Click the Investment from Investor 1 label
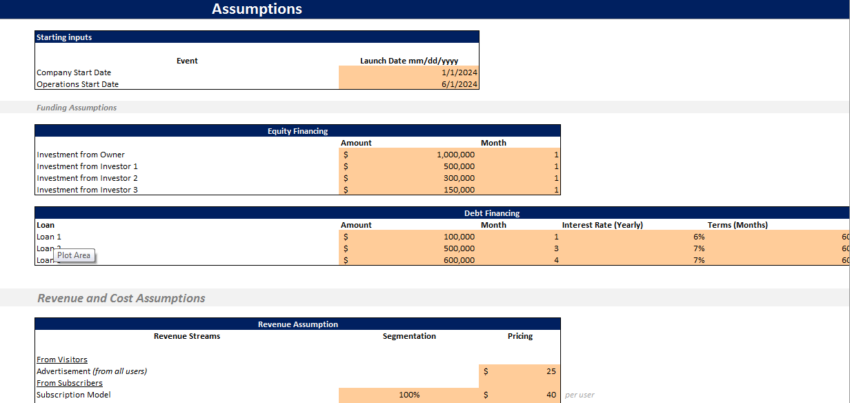850x403 pixels. pyautogui.click(x=87, y=167)
